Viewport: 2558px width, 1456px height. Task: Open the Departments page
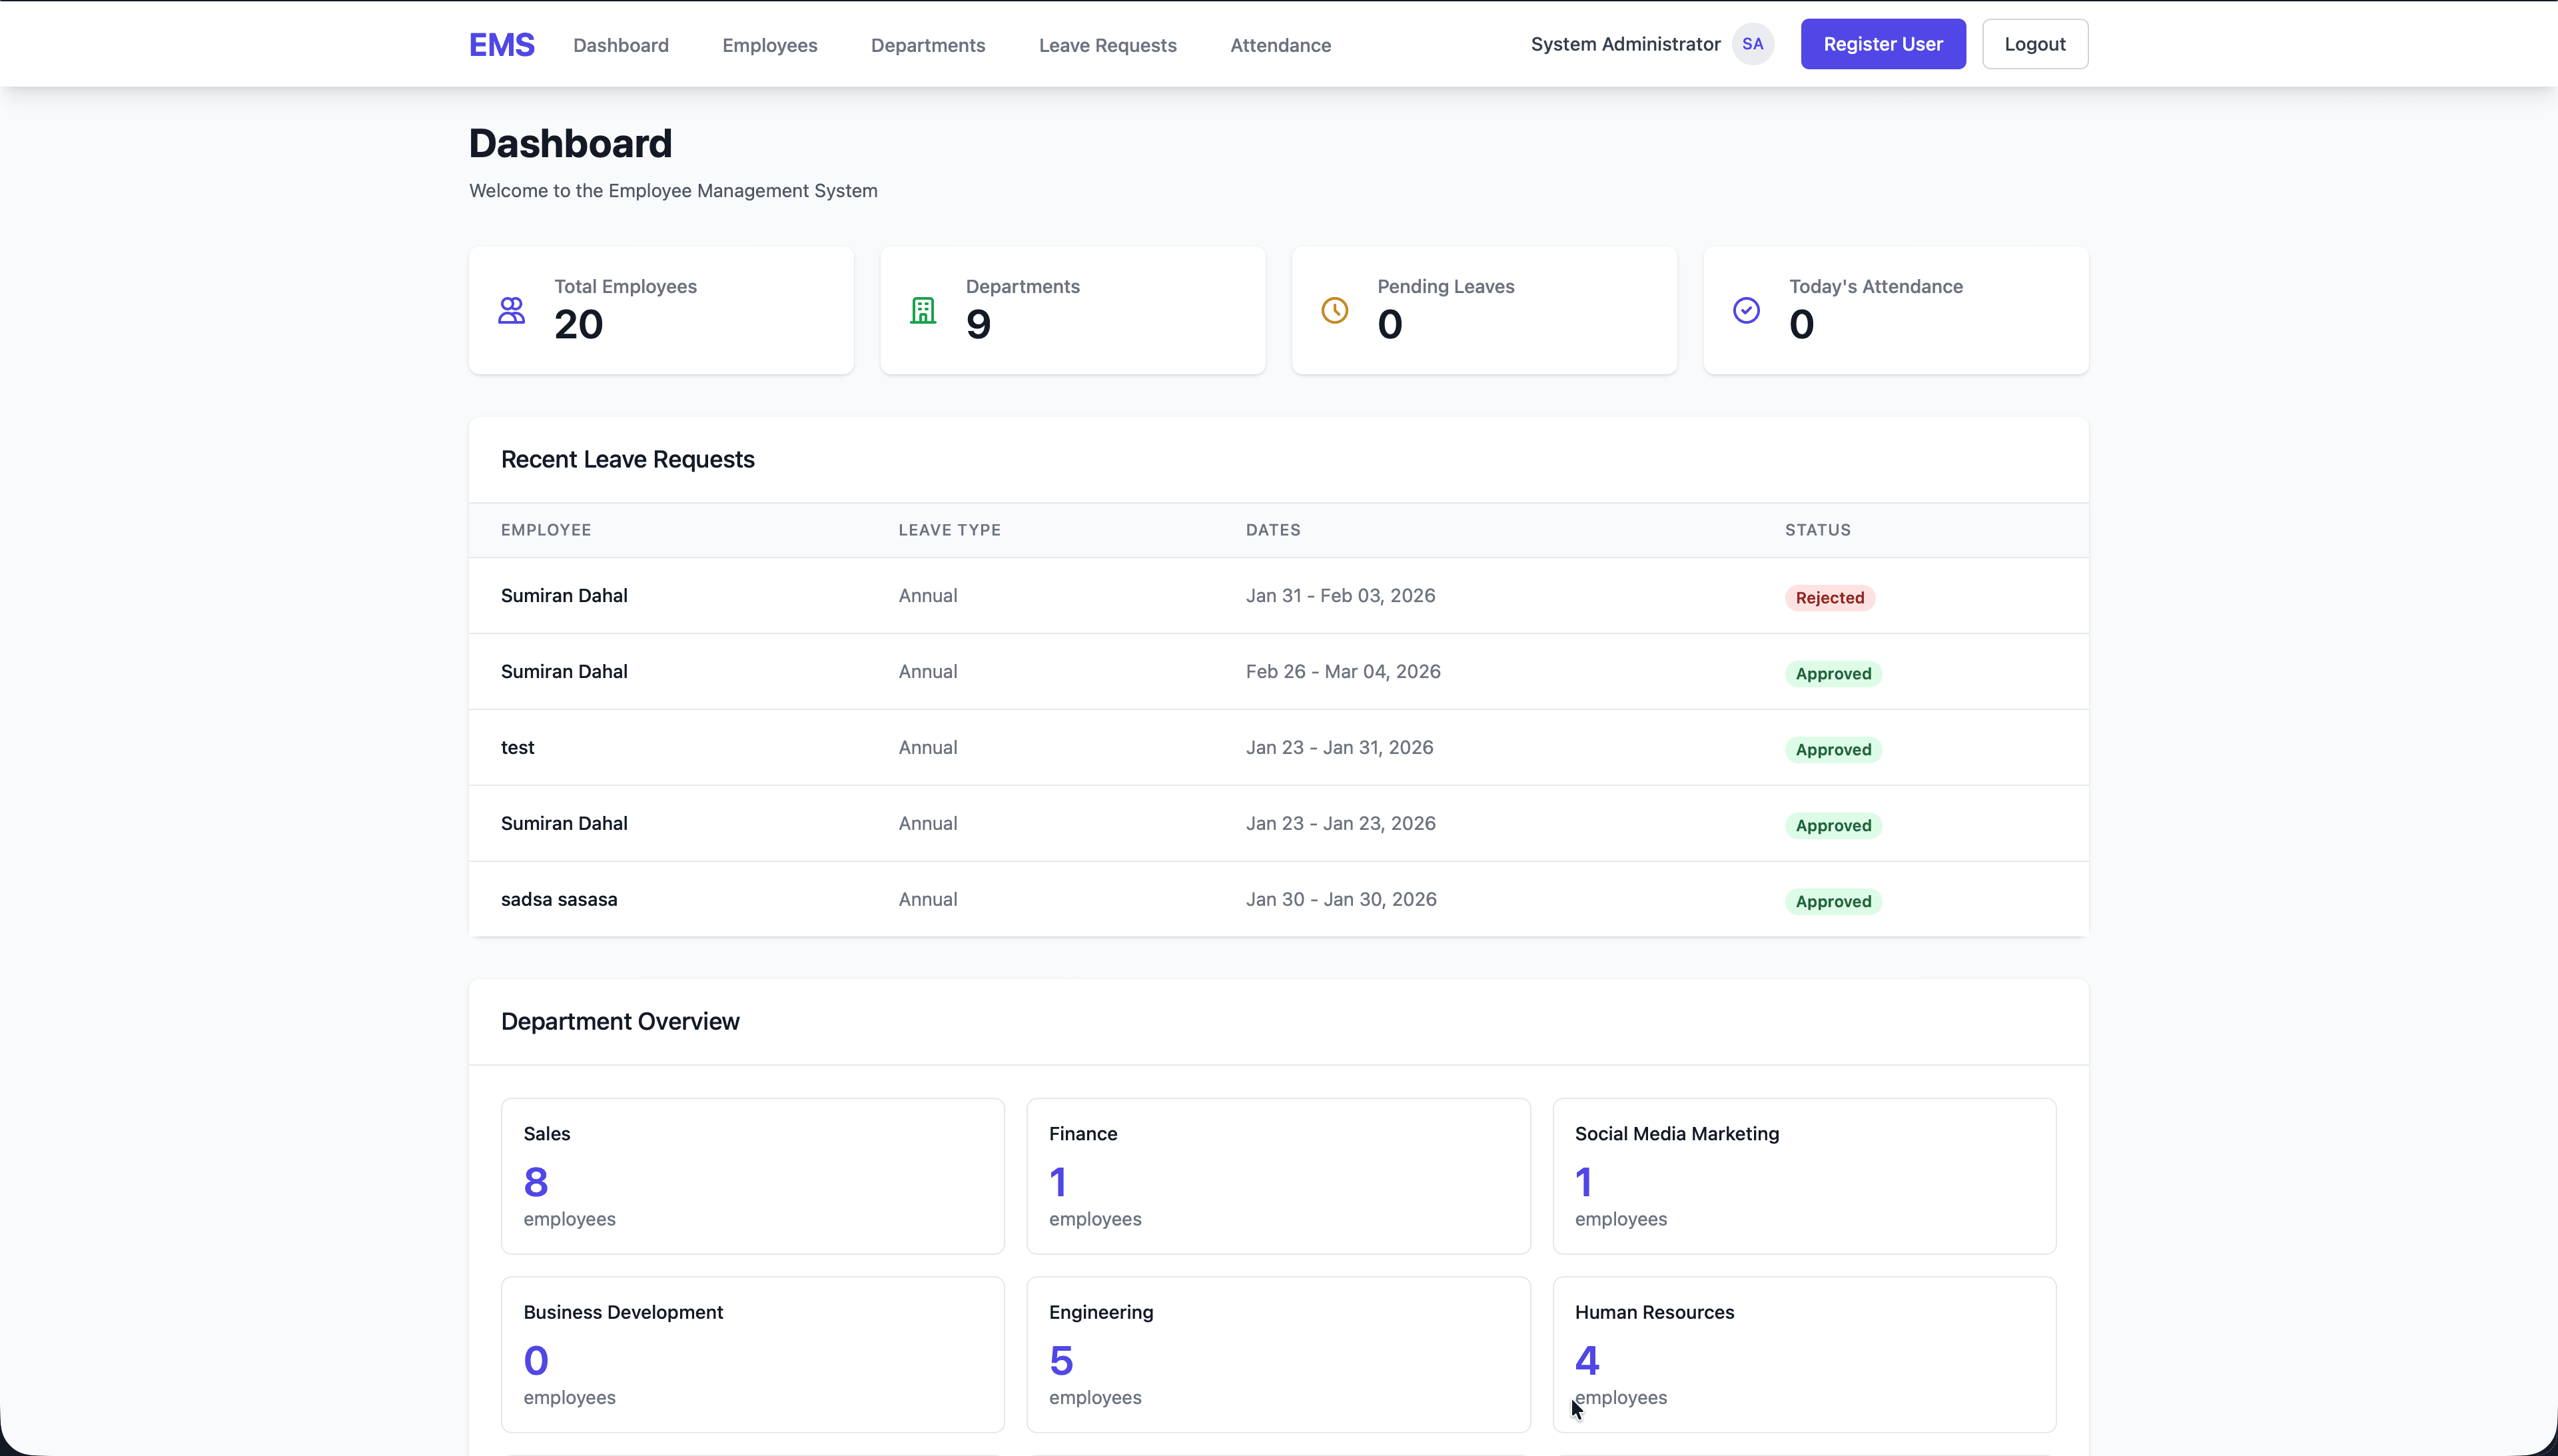click(x=927, y=45)
